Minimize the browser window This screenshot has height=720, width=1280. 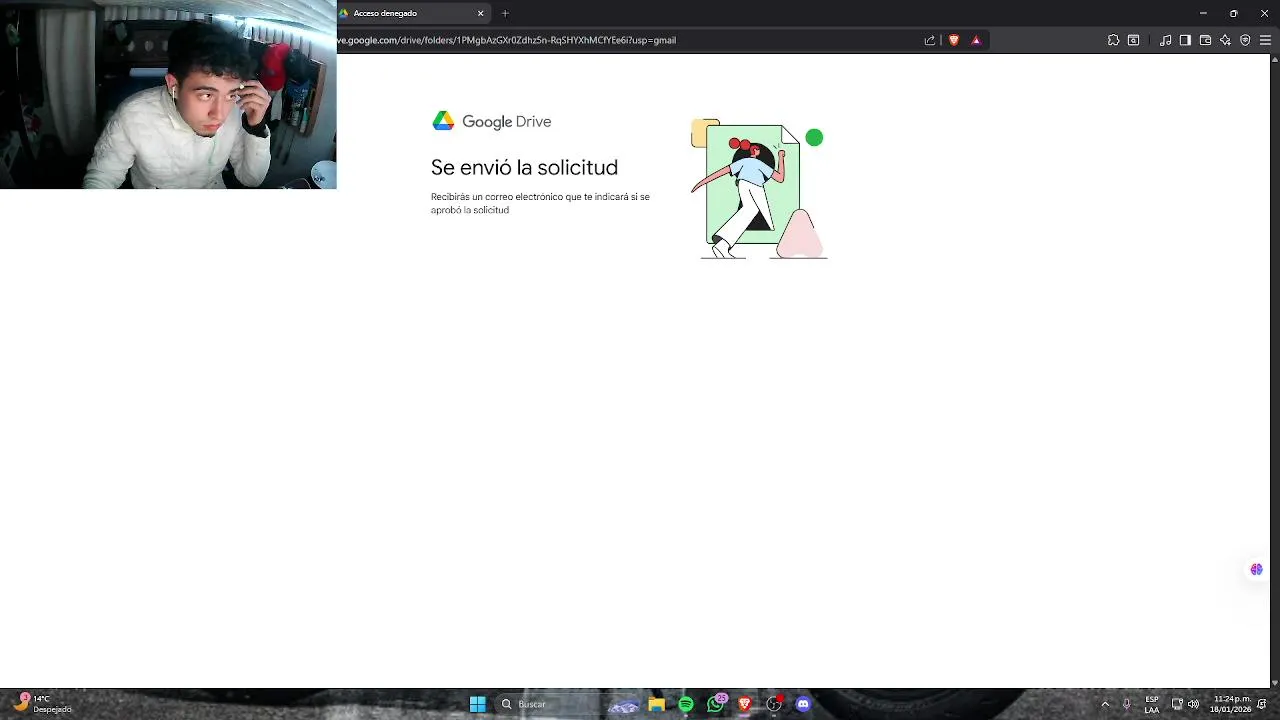click(1203, 13)
